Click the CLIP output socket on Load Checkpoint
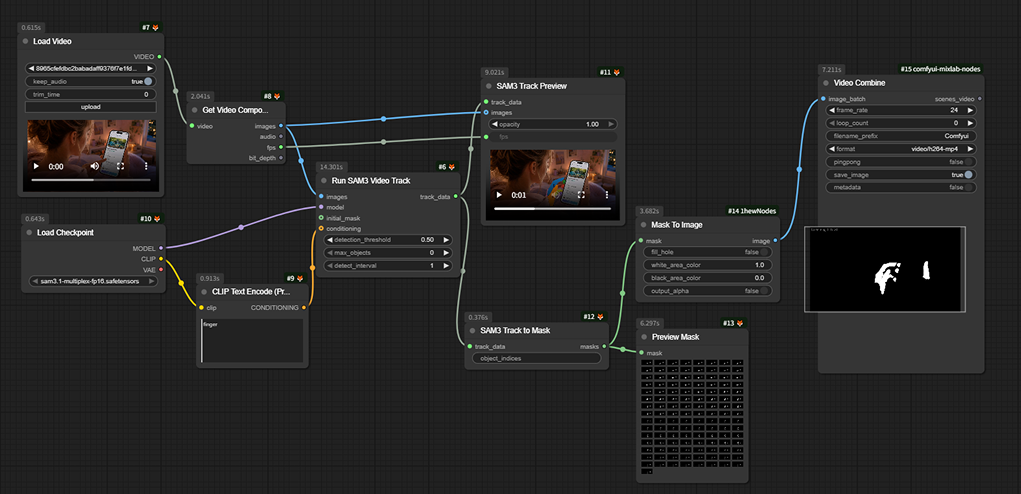 click(x=161, y=258)
